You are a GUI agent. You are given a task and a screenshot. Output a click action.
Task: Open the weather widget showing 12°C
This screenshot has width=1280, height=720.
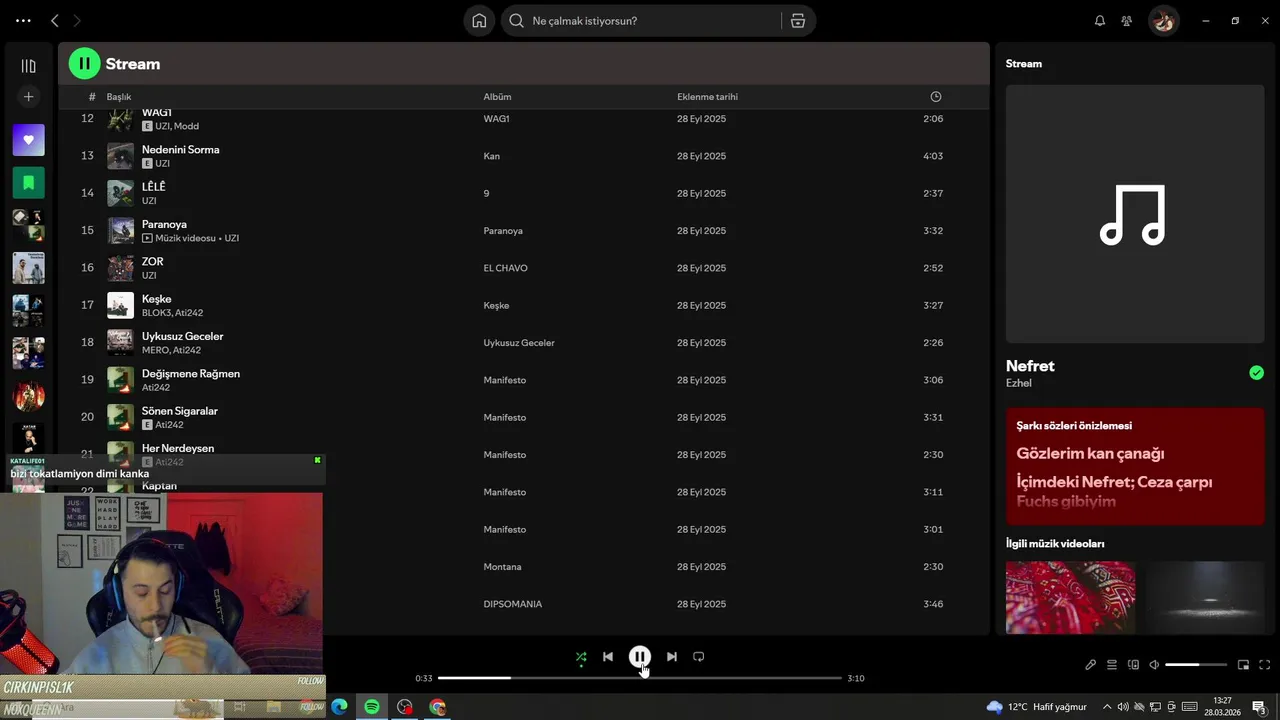1037,707
